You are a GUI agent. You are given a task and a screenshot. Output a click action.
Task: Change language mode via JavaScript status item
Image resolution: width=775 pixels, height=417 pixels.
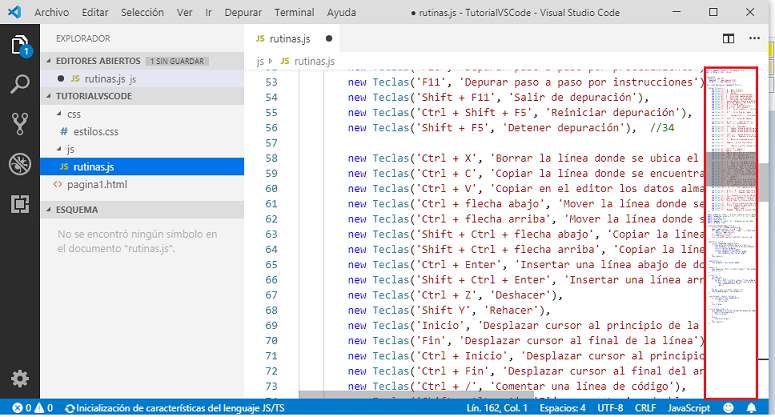[689, 408]
